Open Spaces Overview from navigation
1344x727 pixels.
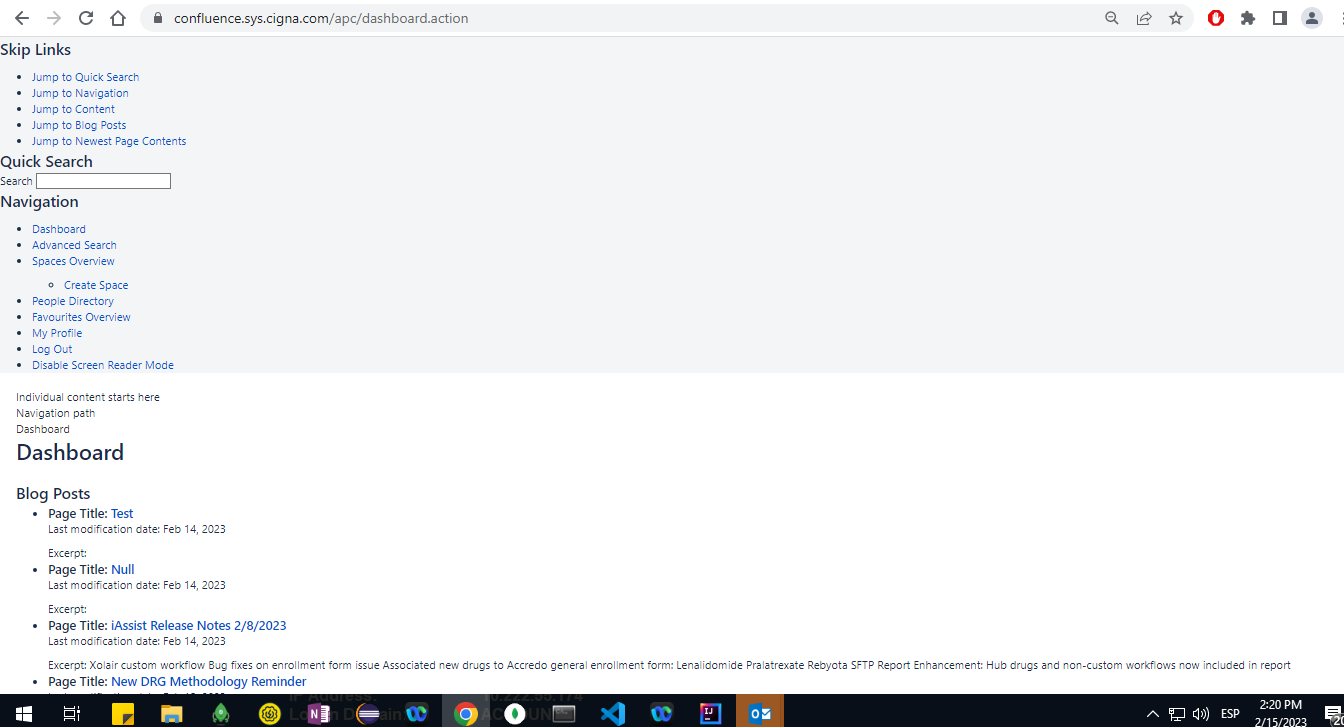(73, 261)
